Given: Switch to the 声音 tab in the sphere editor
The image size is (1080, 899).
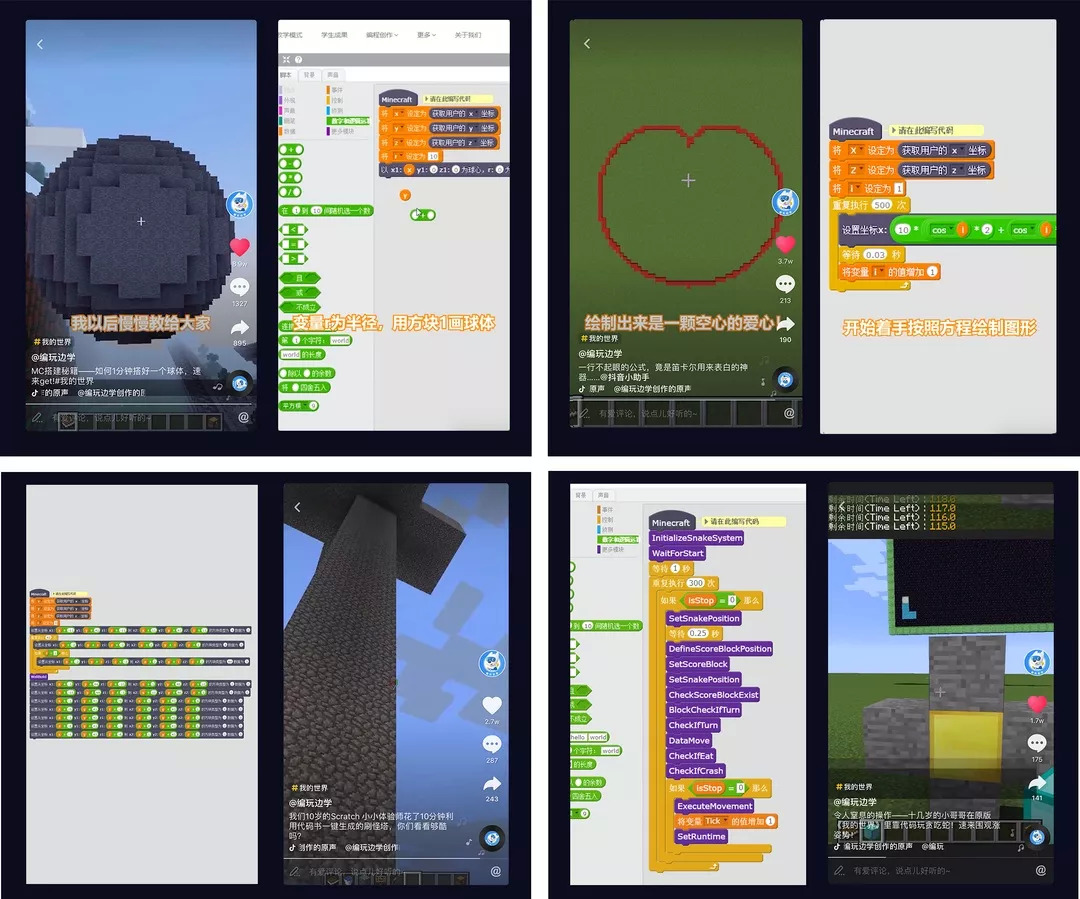Looking at the screenshot, I should [333, 74].
